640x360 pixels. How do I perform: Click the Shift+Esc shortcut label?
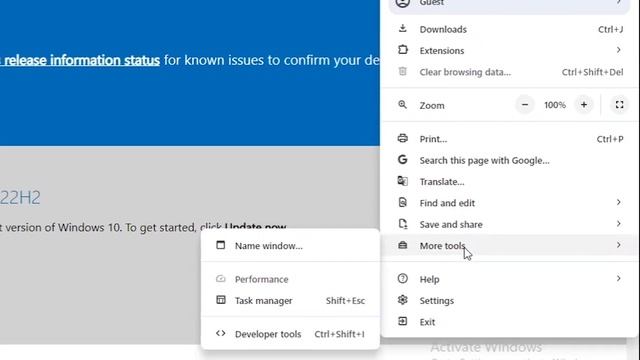(345, 300)
